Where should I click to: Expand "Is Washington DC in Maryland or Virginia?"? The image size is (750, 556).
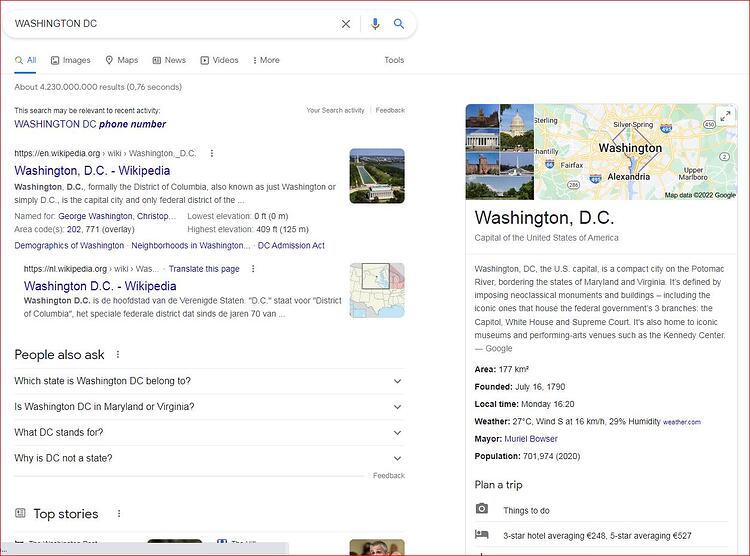(210, 407)
